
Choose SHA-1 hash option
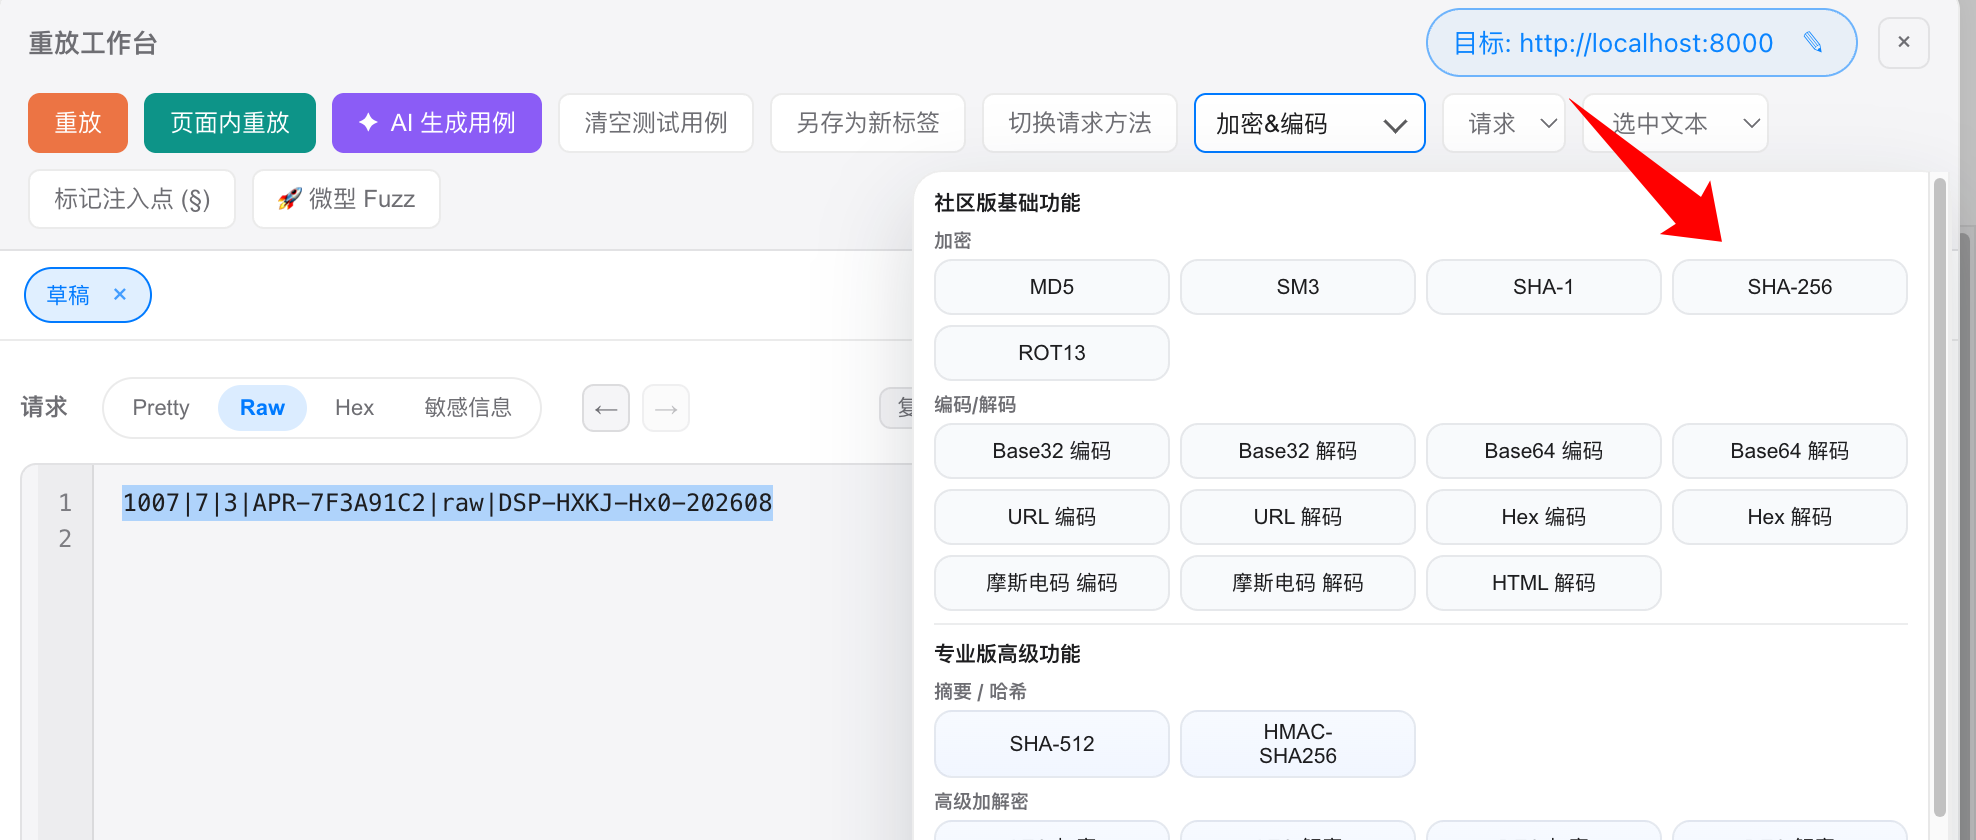point(1544,287)
